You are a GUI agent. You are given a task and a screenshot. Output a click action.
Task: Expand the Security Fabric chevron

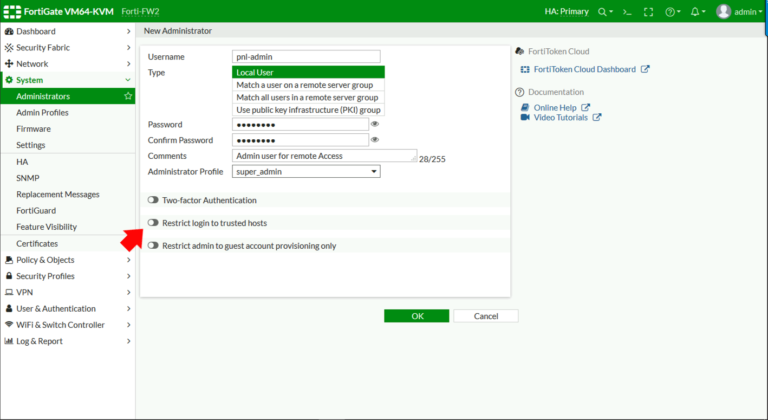(128, 48)
